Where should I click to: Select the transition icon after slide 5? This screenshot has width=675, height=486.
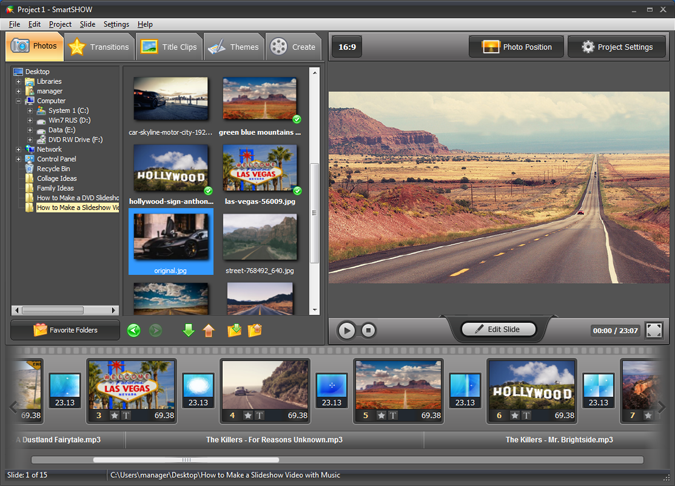tap(465, 390)
